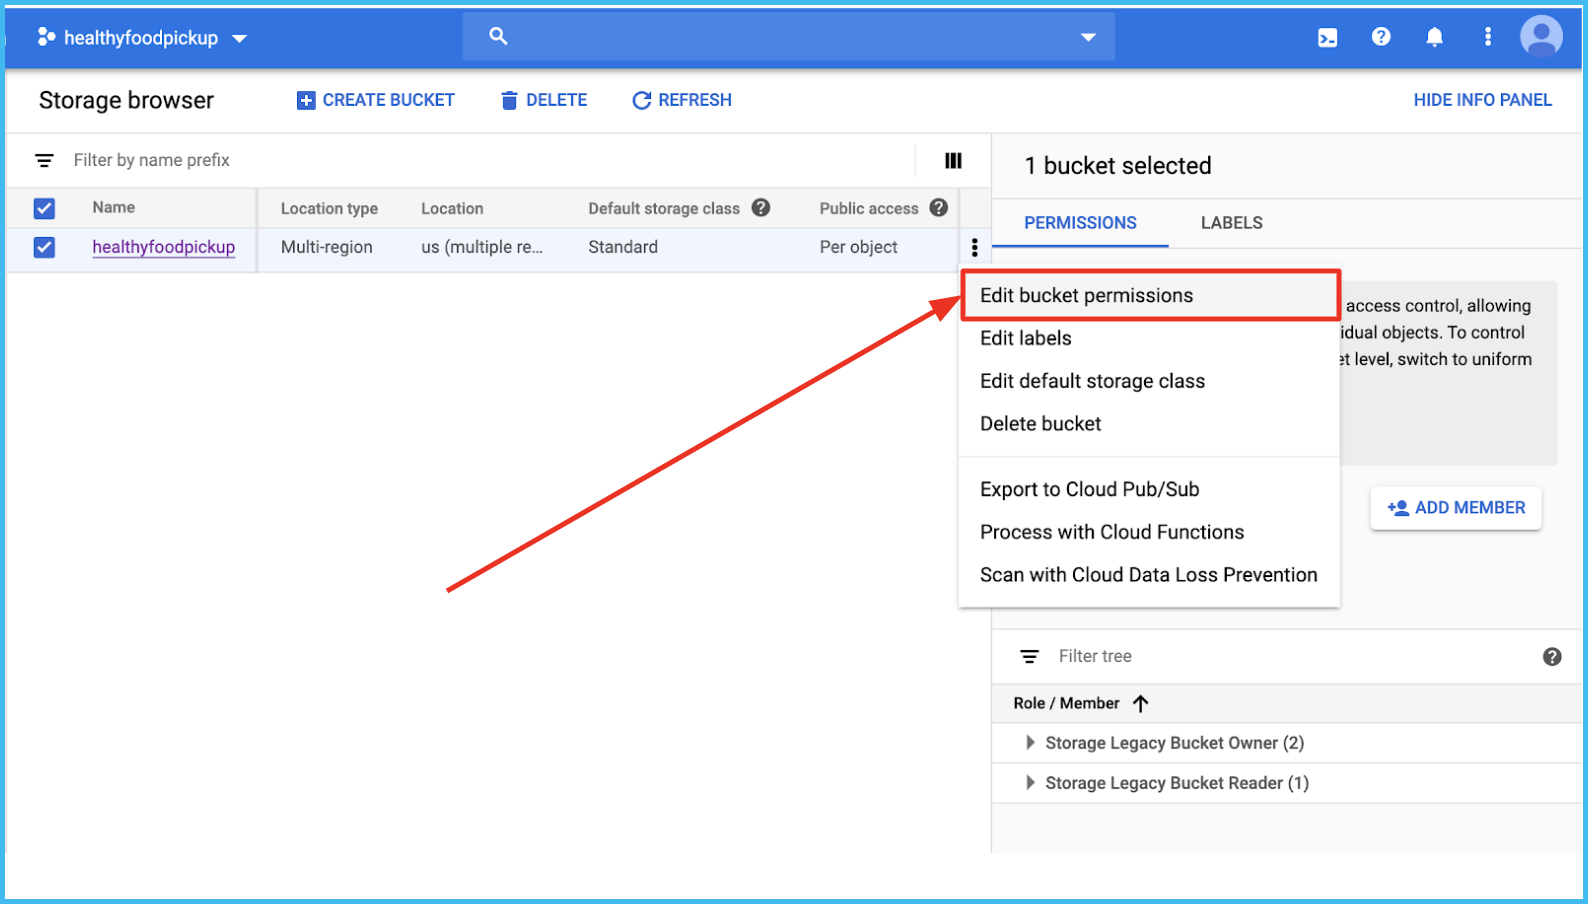Sort by Role / Member arrow

coord(1141,703)
